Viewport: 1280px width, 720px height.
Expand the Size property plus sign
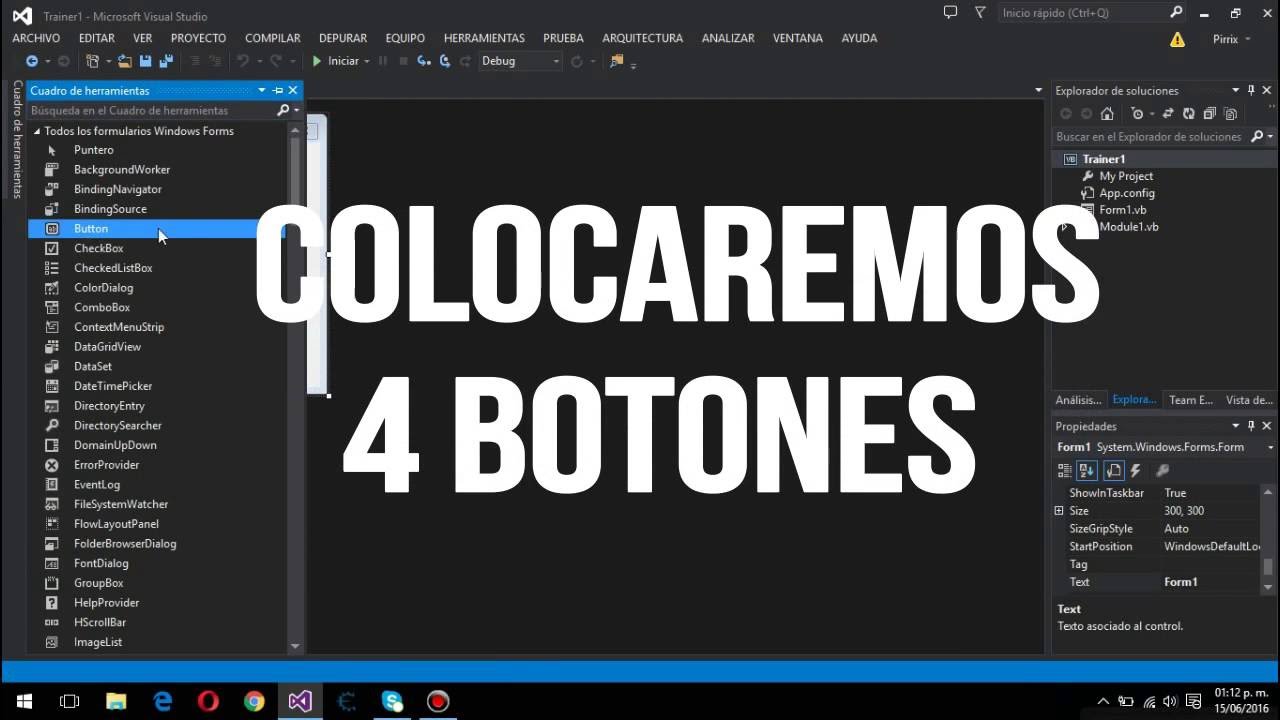pos(1059,511)
